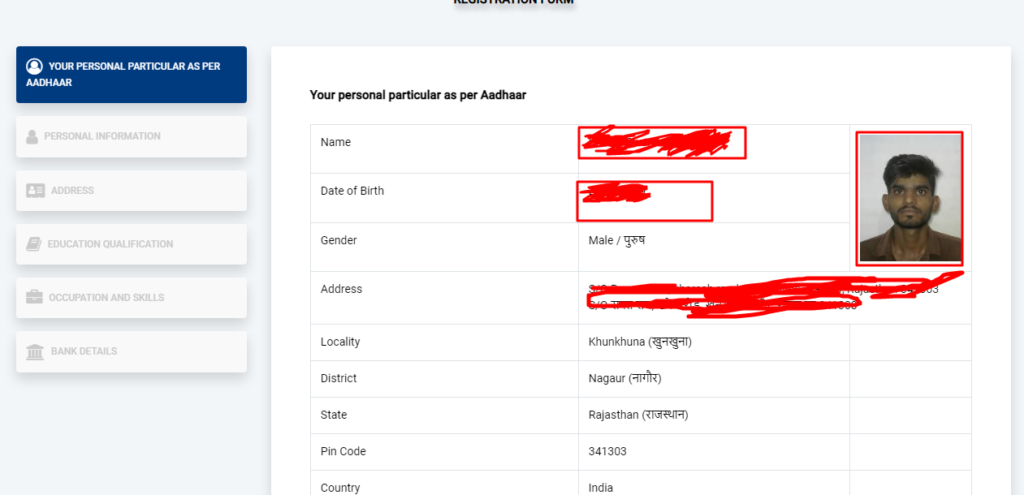The width and height of the screenshot is (1024, 495).
Task: Click the briefcase icon on Occupation and Skills
Action: [x=34, y=298]
